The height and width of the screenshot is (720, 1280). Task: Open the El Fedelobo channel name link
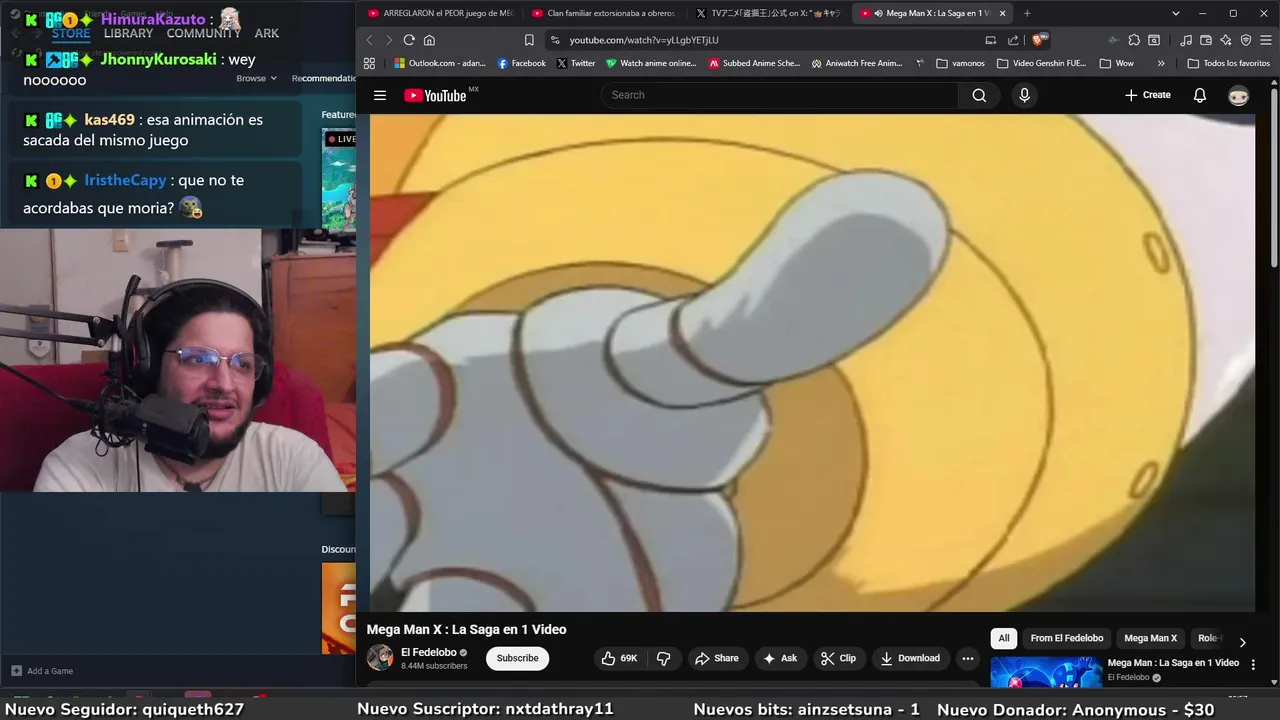(429, 653)
